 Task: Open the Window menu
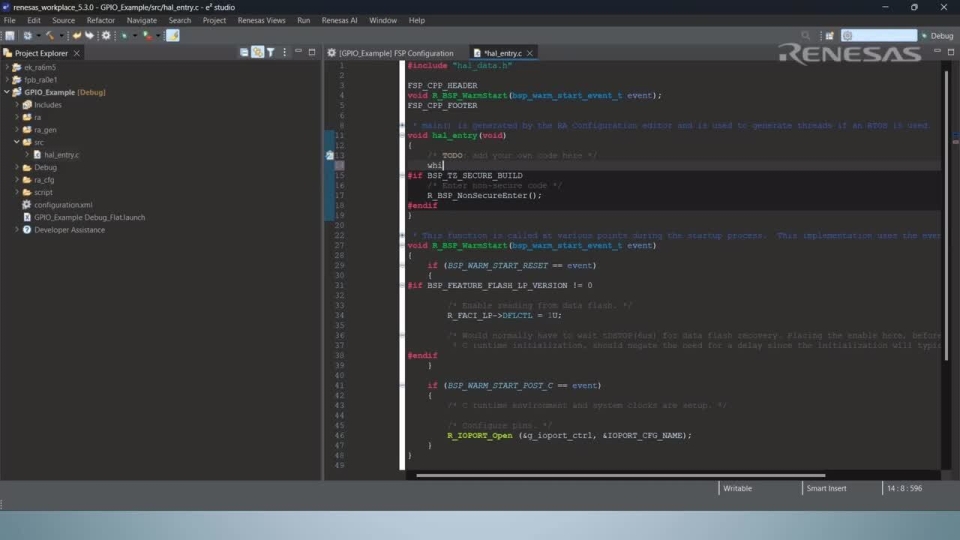[383, 20]
